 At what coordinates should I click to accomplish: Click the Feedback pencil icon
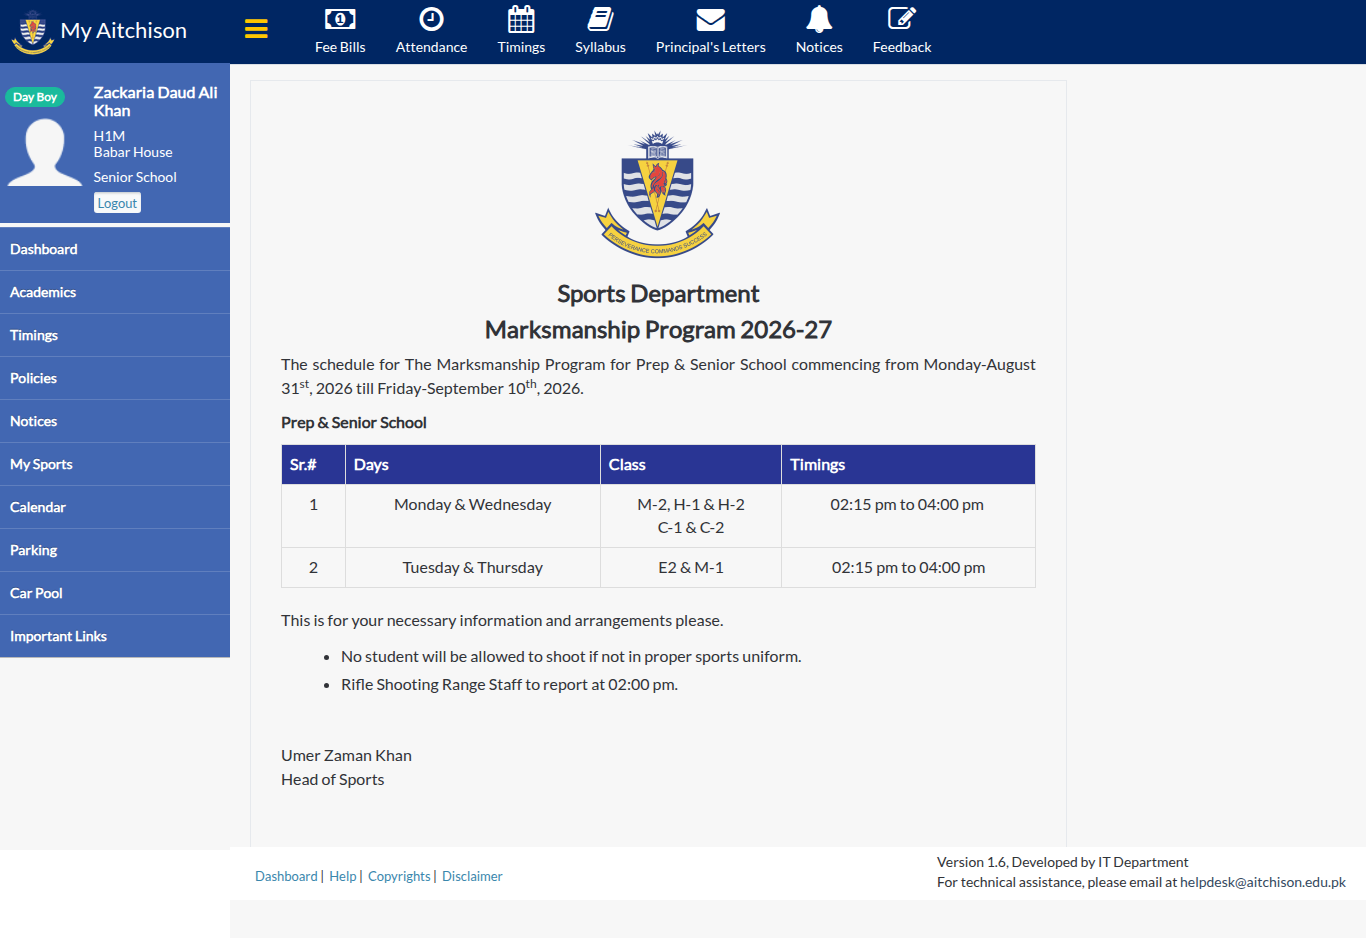point(901,19)
